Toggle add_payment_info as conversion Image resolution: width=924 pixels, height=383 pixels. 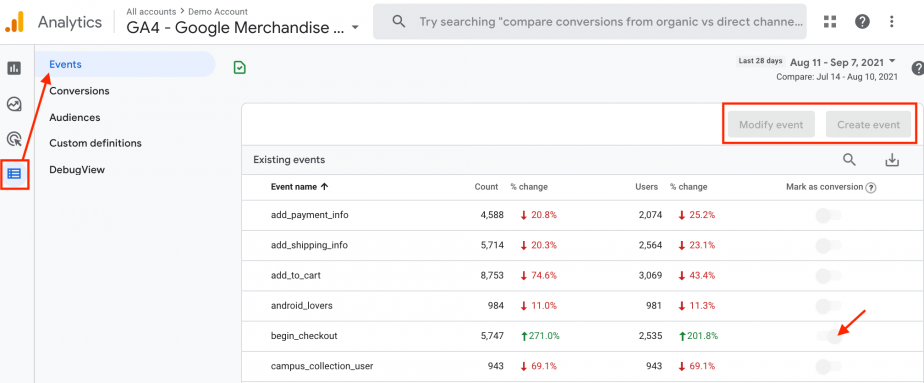point(829,216)
